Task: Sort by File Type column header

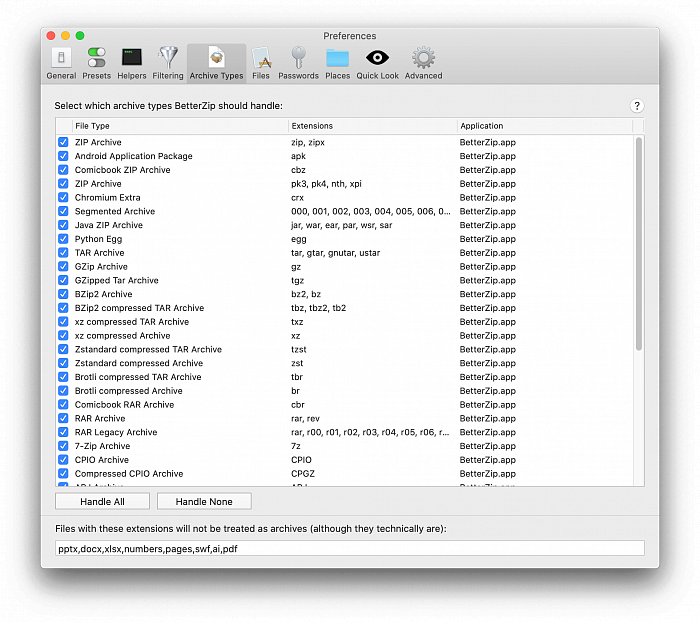Action: click(180, 126)
